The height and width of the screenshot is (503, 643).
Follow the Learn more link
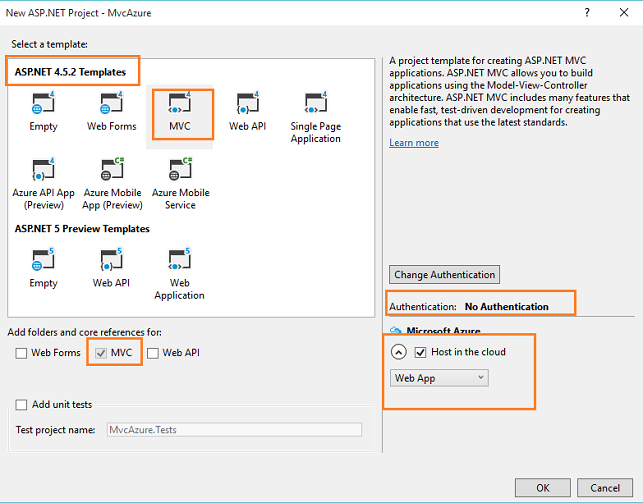[x=414, y=143]
